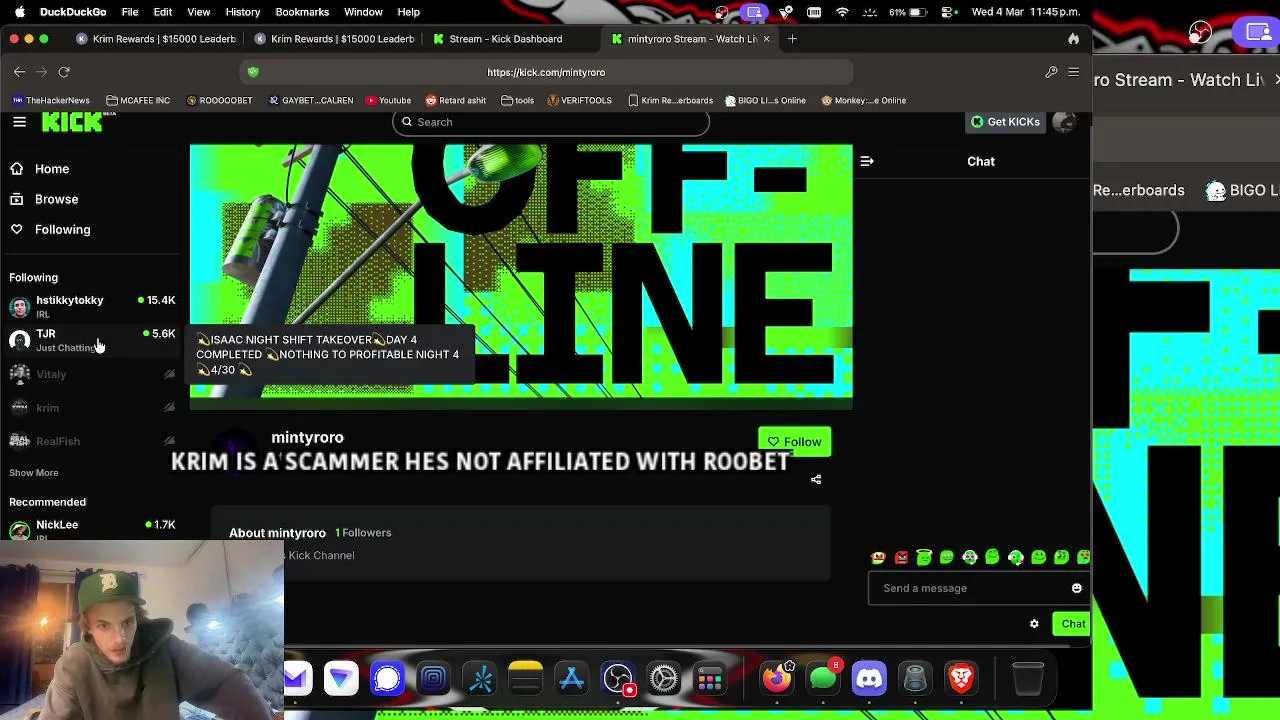Open the emoji picker in chat input
1280x720 pixels.
click(x=1077, y=588)
